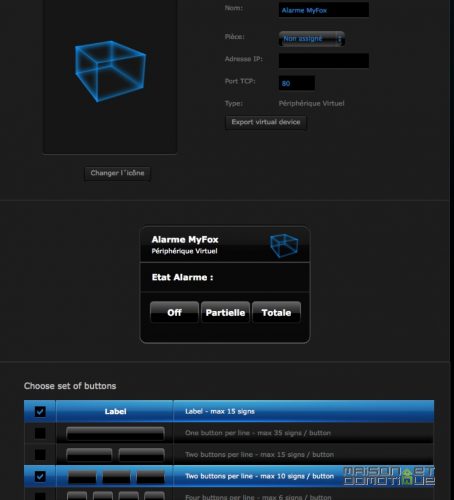Check the max 15 signs two-button row checkbox
The image size is (454, 500).
[40, 454]
